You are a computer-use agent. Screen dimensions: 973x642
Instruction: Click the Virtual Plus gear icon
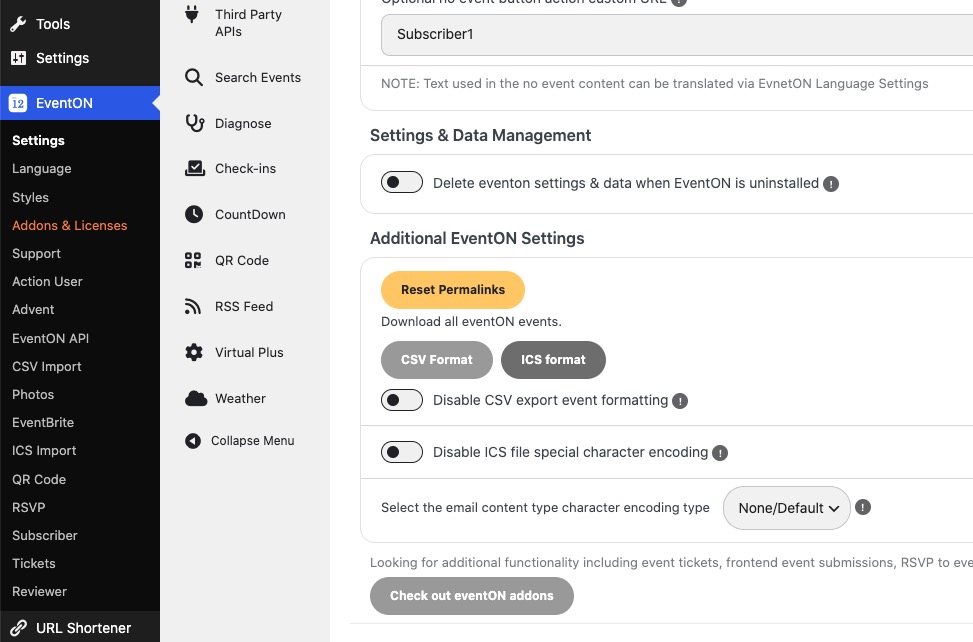pyautogui.click(x=194, y=352)
